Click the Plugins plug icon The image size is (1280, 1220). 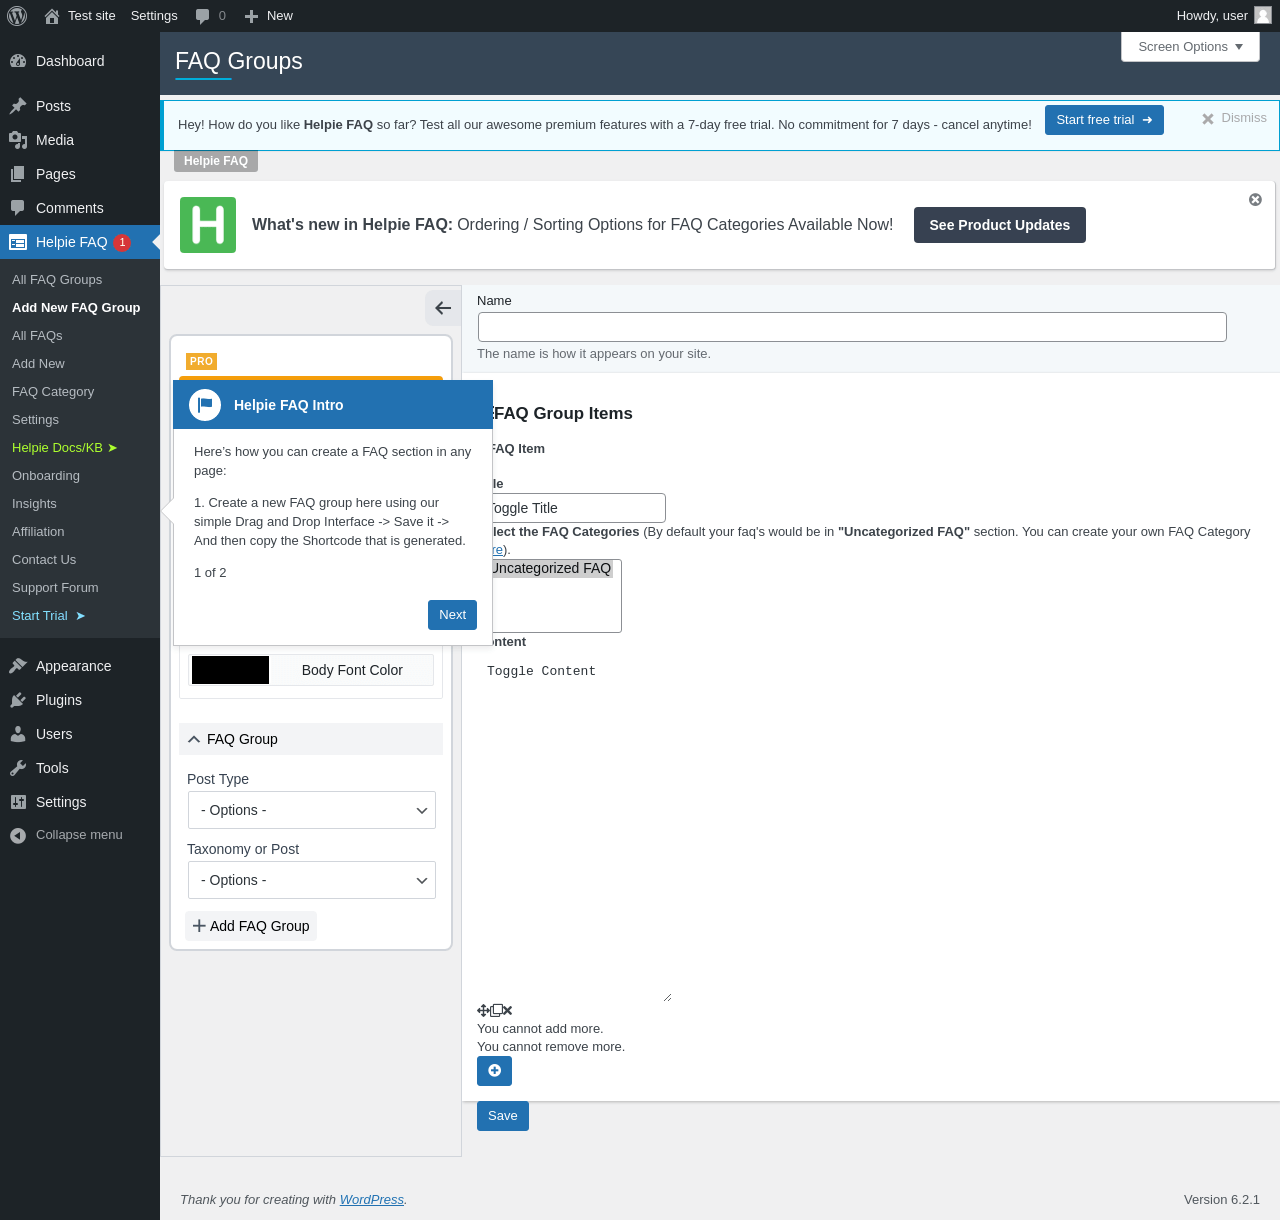coord(18,700)
